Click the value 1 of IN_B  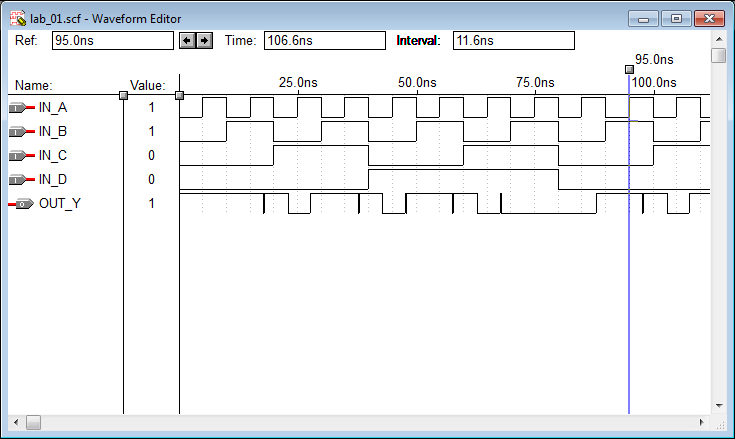pyautogui.click(x=151, y=132)
